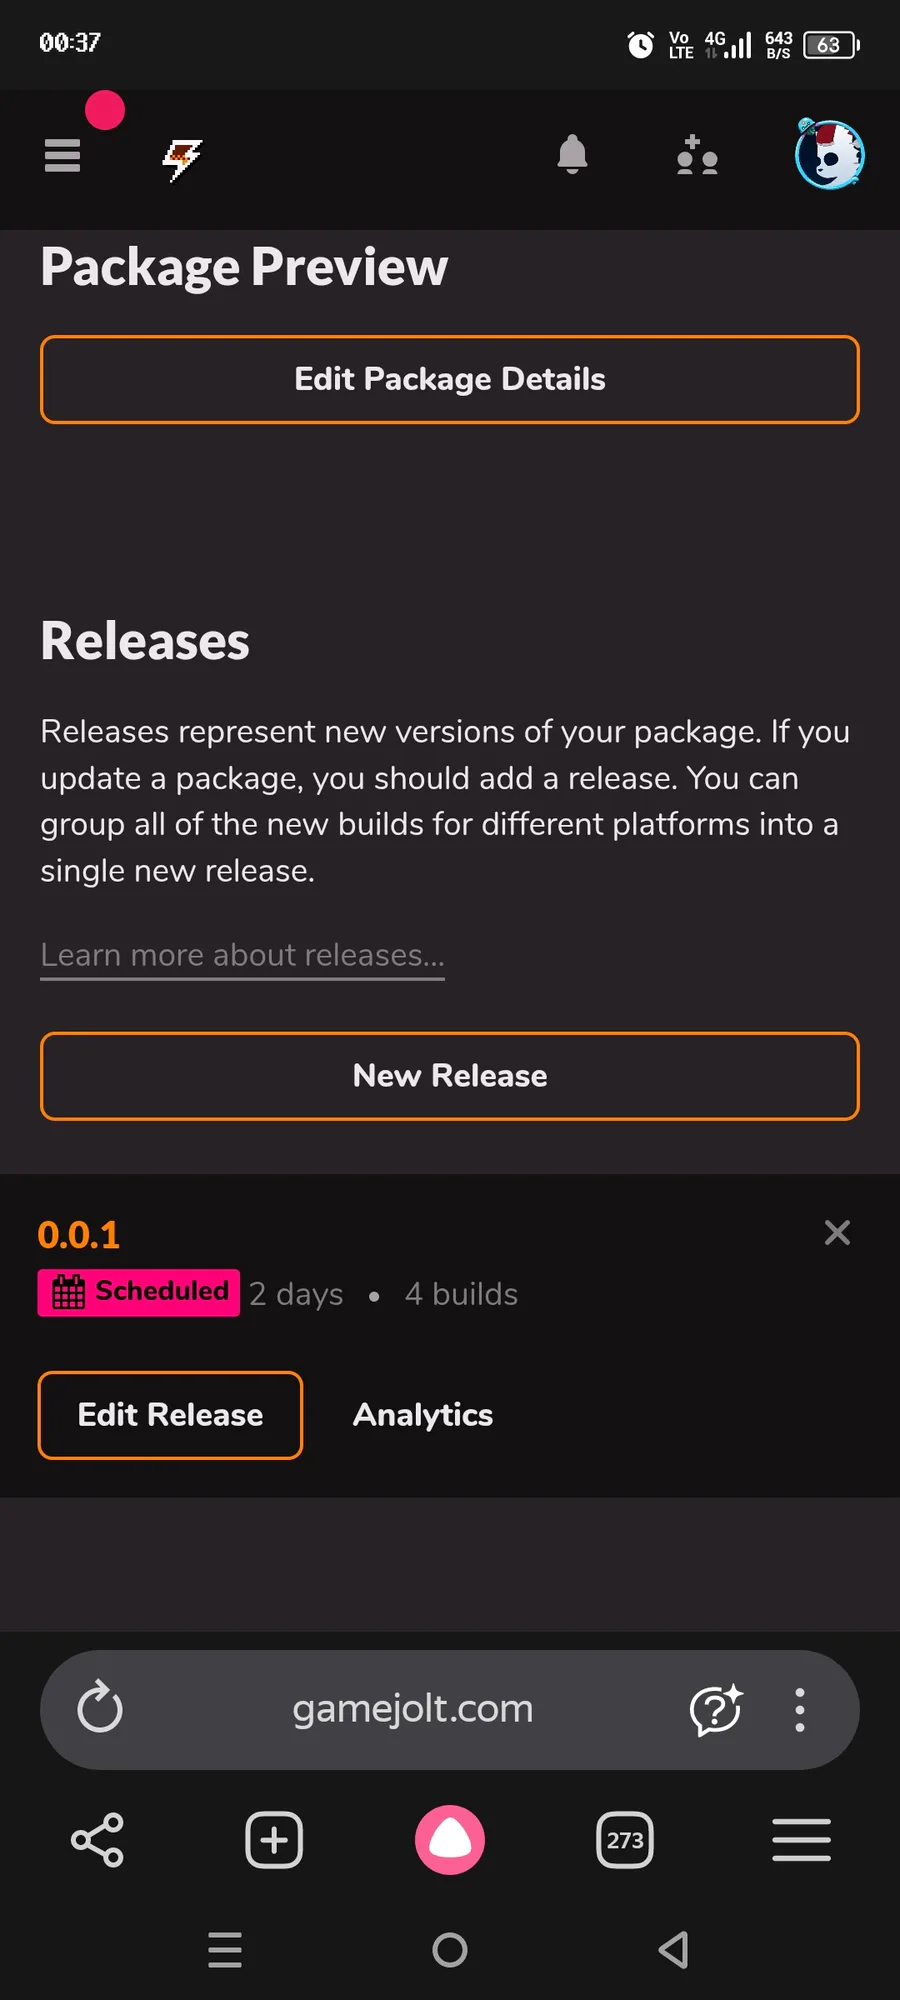Screen dimensions: 900x2000
Task: Remove release 0.0.1 with X icon
Action: [837, 1233]
